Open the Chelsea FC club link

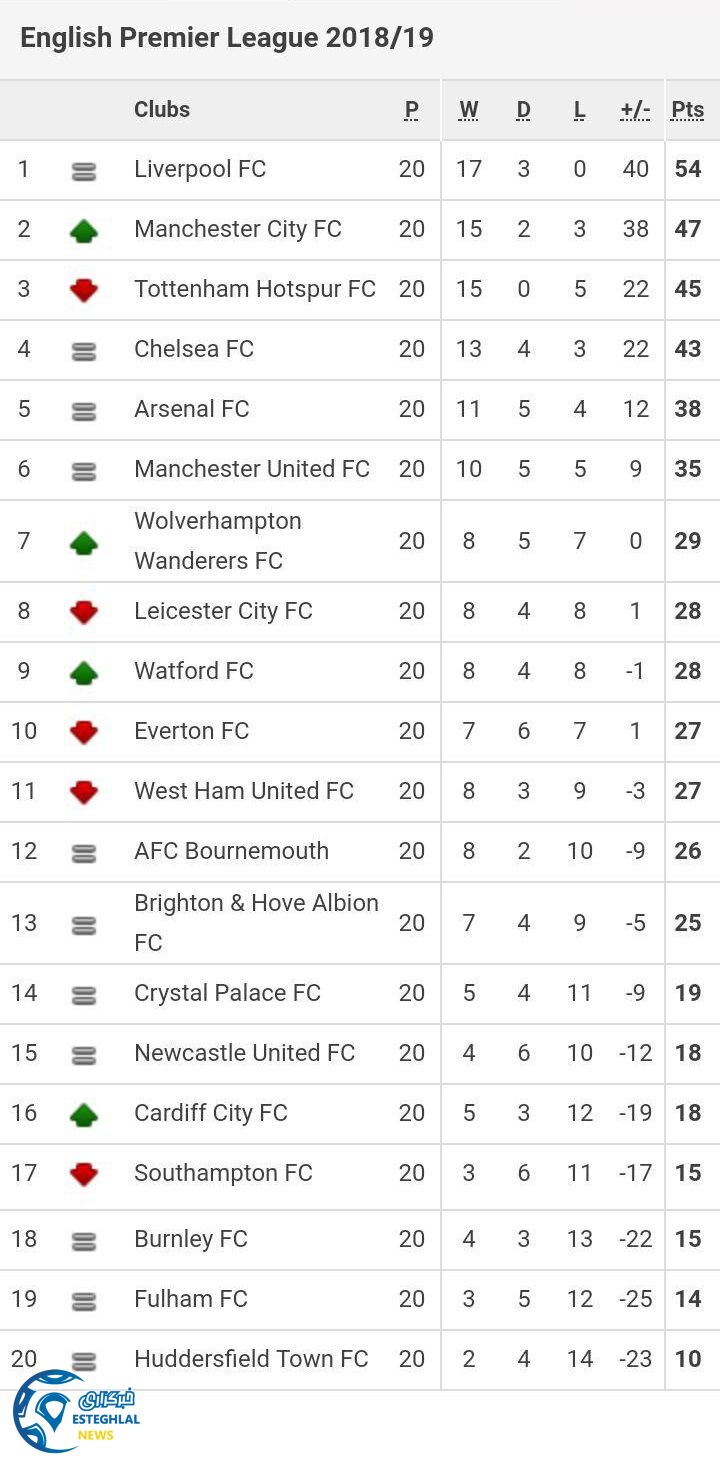pos(194,349)
